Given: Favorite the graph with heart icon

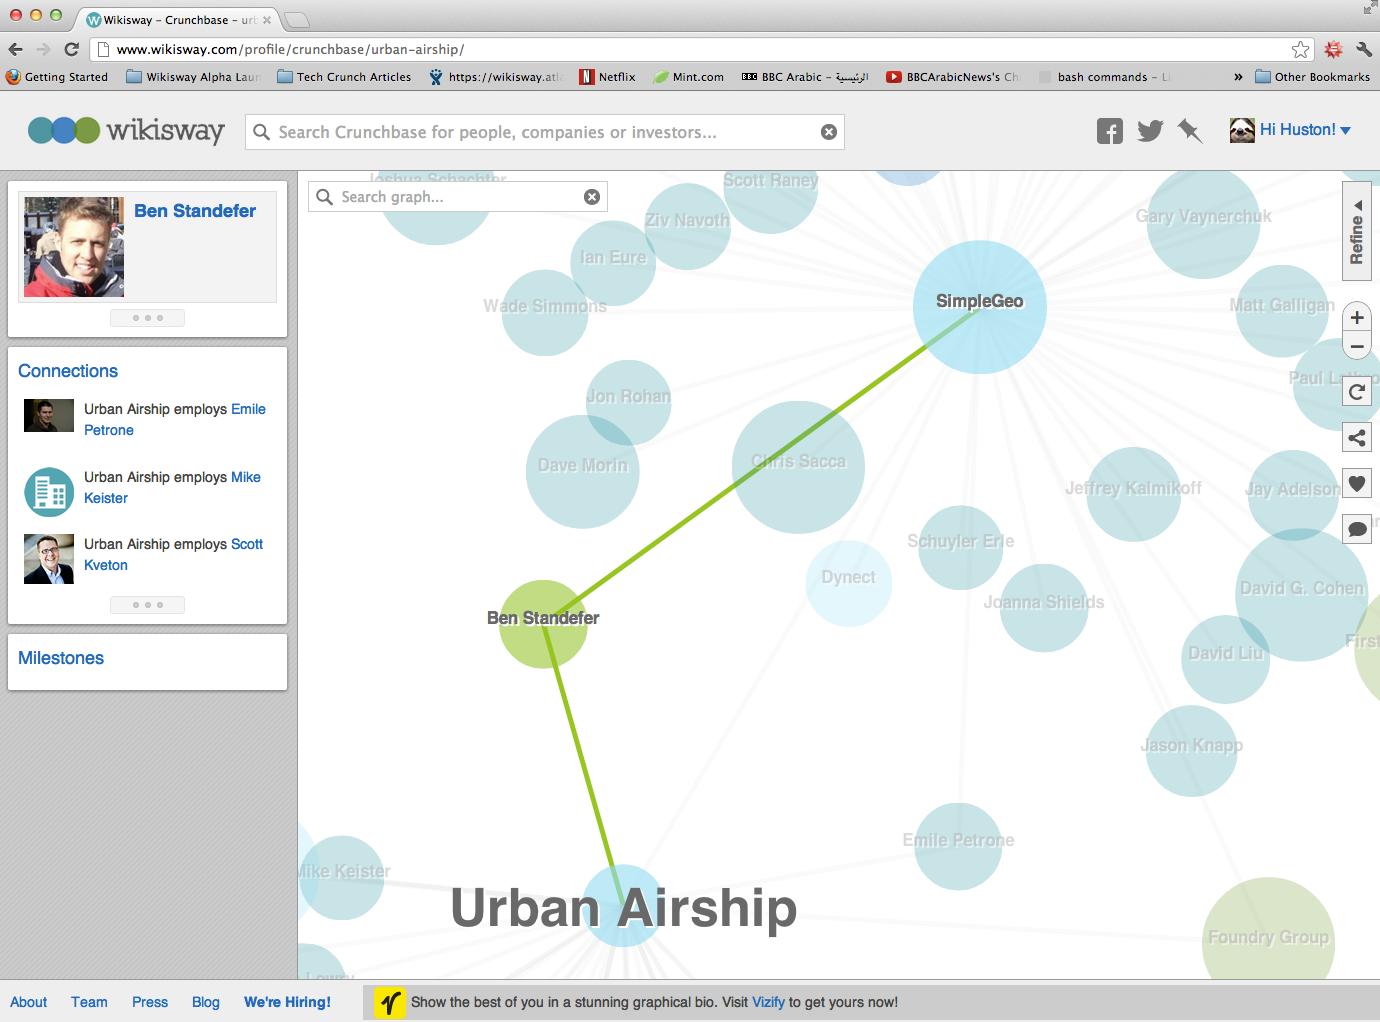Looking at the screenshot, I should pos(1357,484).
